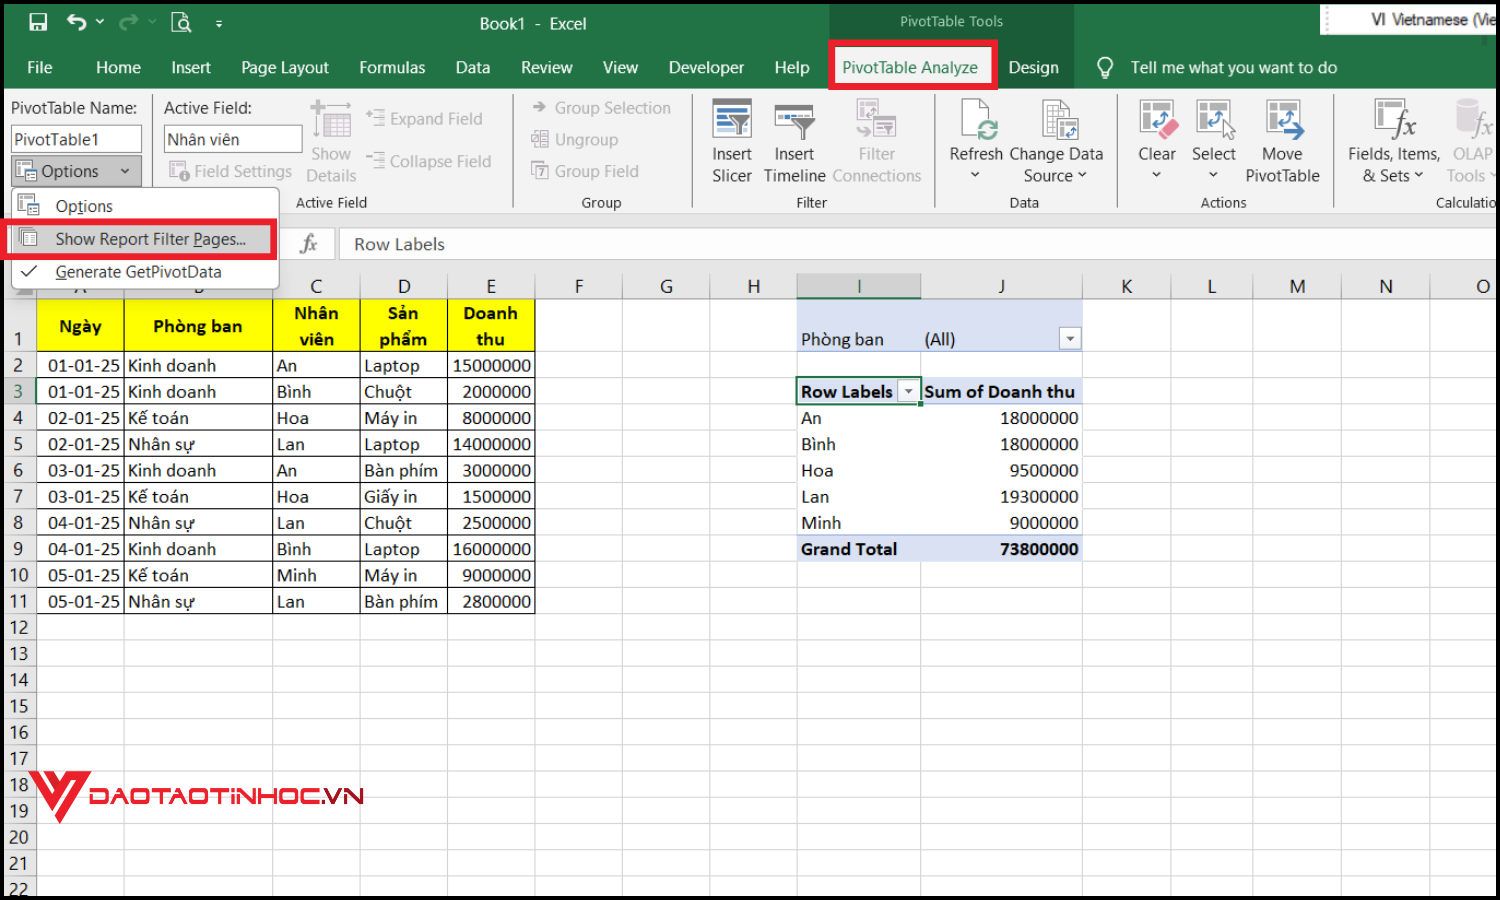Select Show Report Filter Pages
This screenshot has width=1500, height=900.
150,239
